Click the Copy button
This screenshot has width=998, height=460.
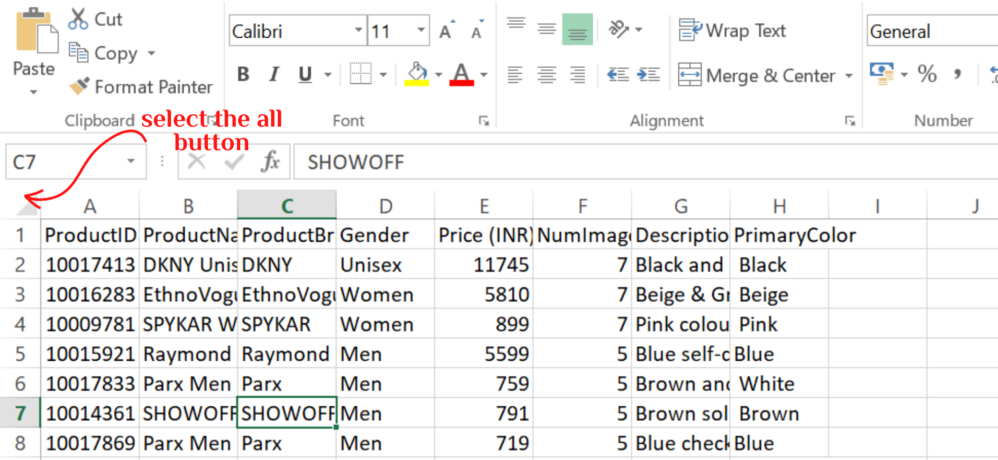pyautogui.click(x=103, y=53)
